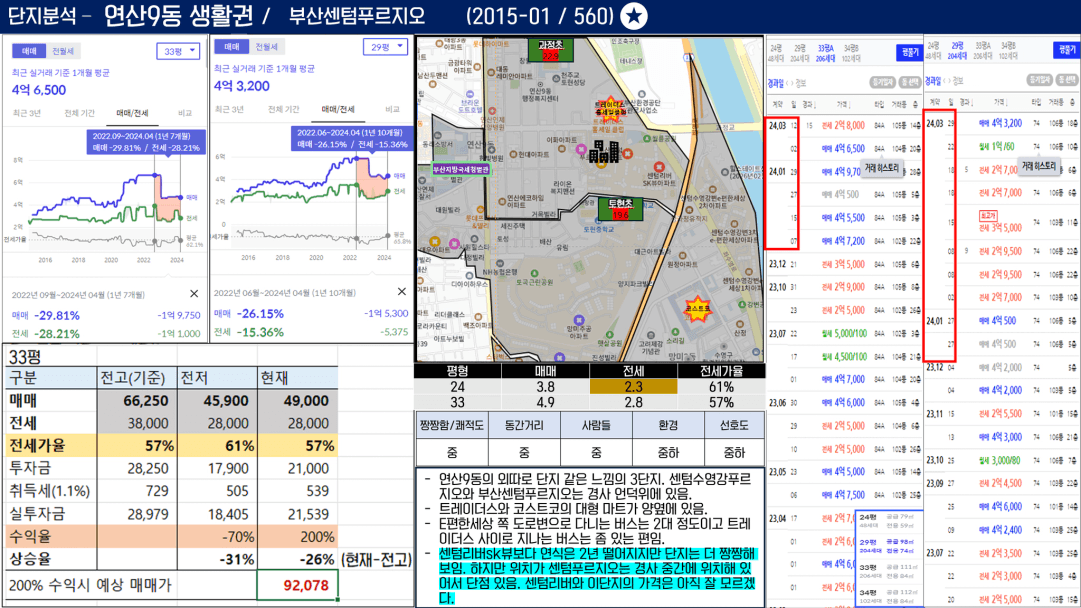Sort by 가격 column in 29평 list

(1000, 102)
